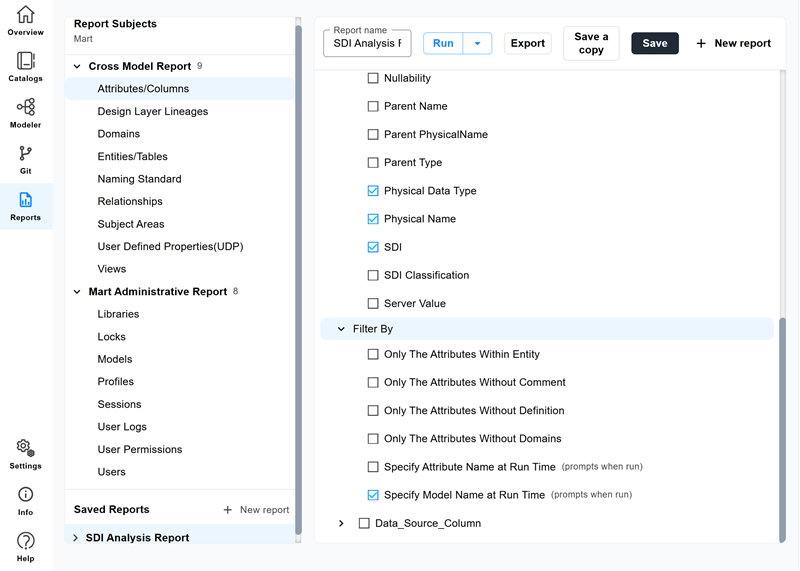Check the Data_Source_Column checkbox

(364, 523)
